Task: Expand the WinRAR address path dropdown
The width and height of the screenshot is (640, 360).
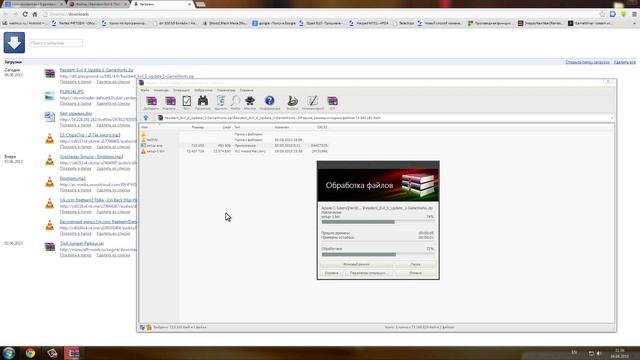Action: [x=611, y=118]
